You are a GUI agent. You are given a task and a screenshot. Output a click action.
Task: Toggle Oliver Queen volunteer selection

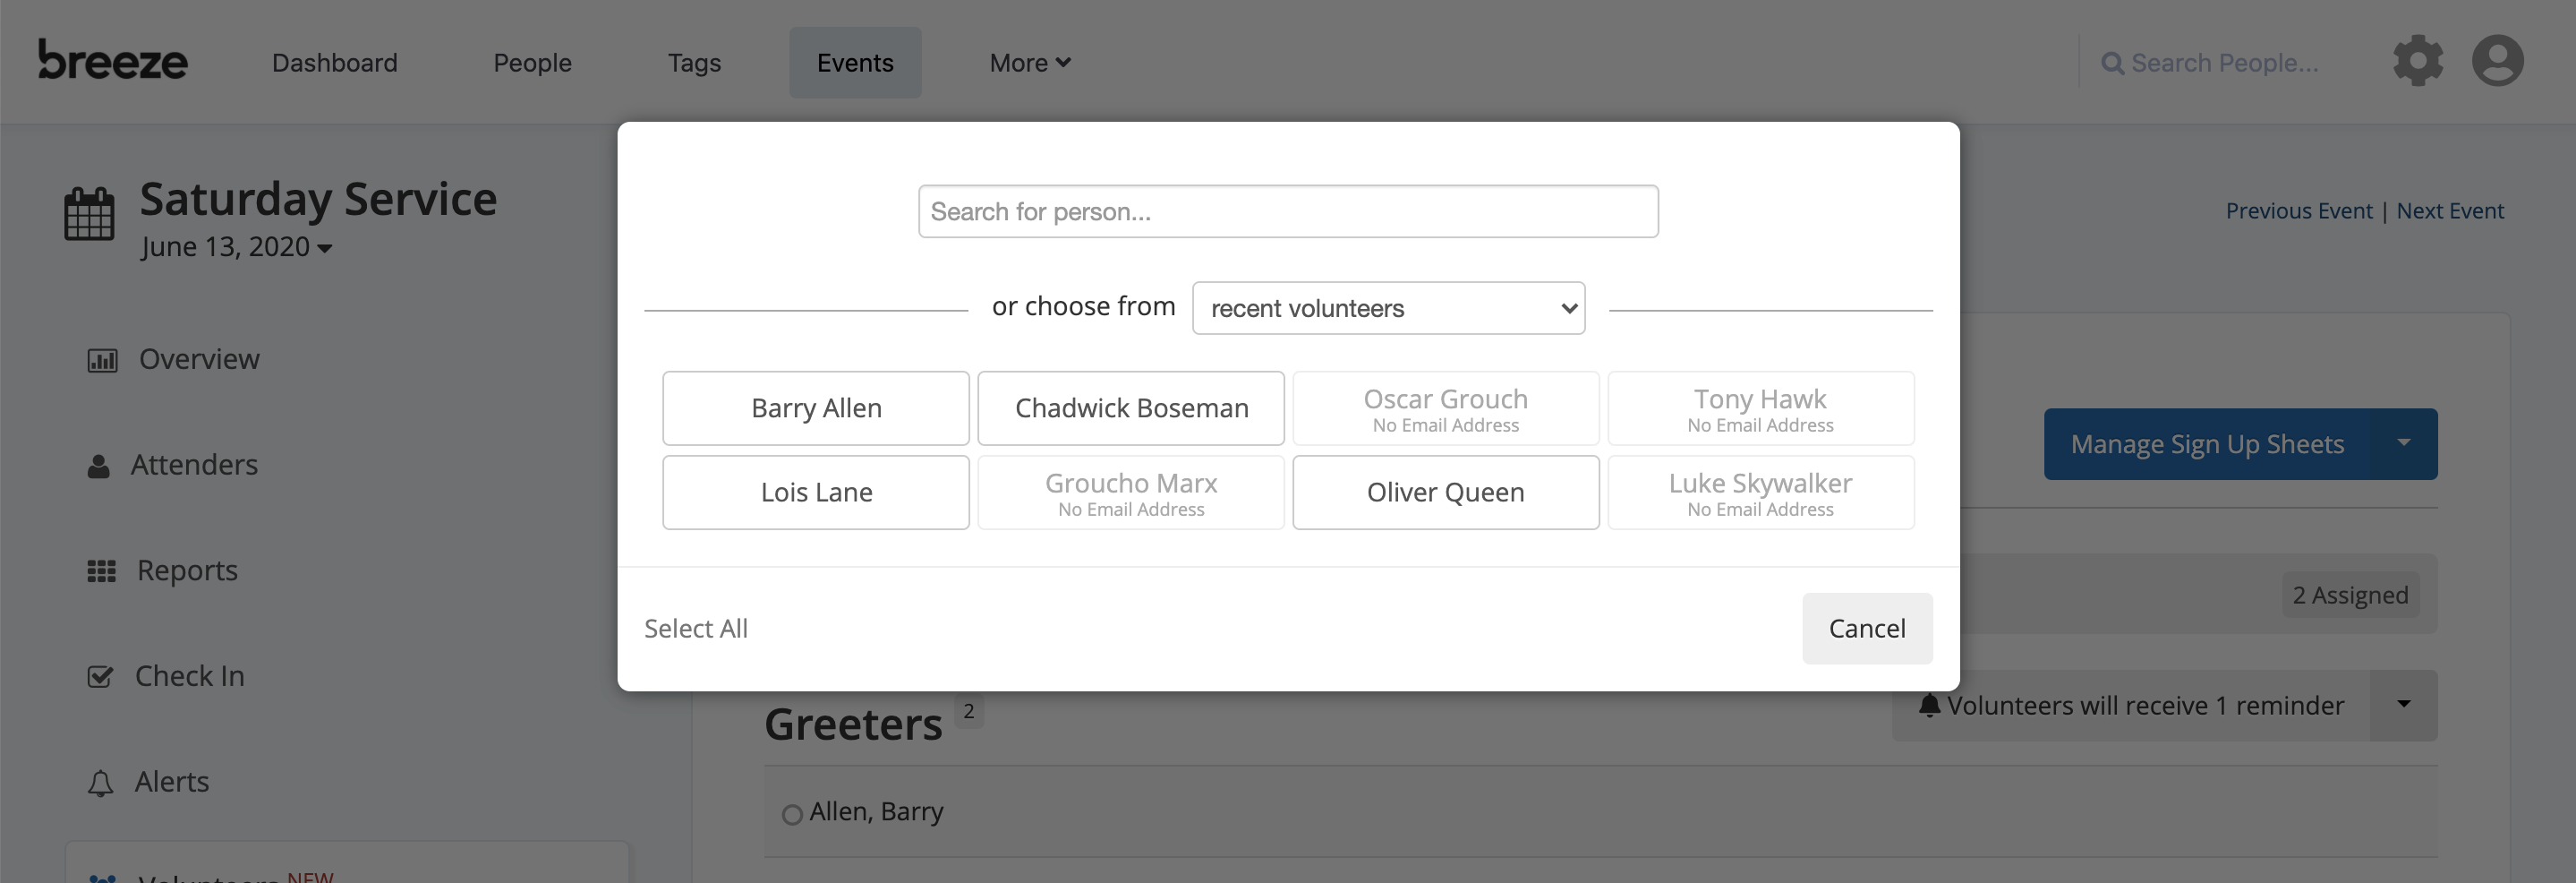(1446, 492)
